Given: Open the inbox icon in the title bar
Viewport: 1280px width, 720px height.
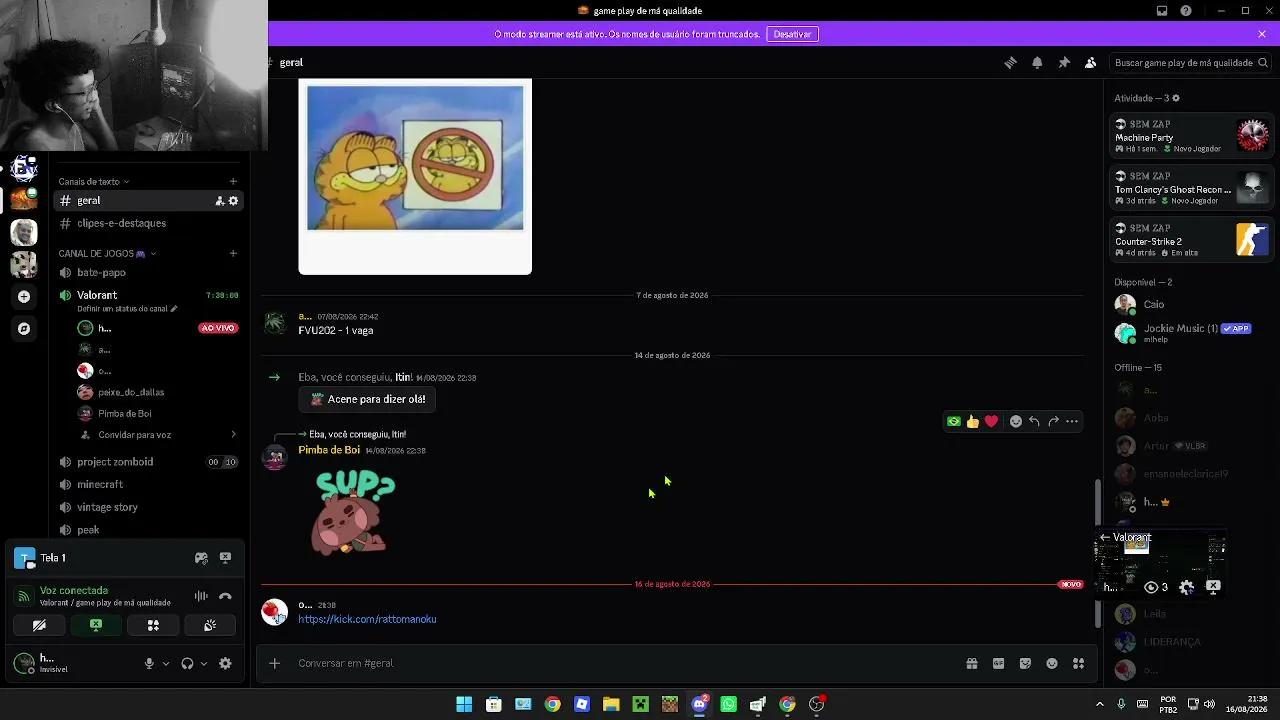Looking at the screenshot, I should 1162,11.
